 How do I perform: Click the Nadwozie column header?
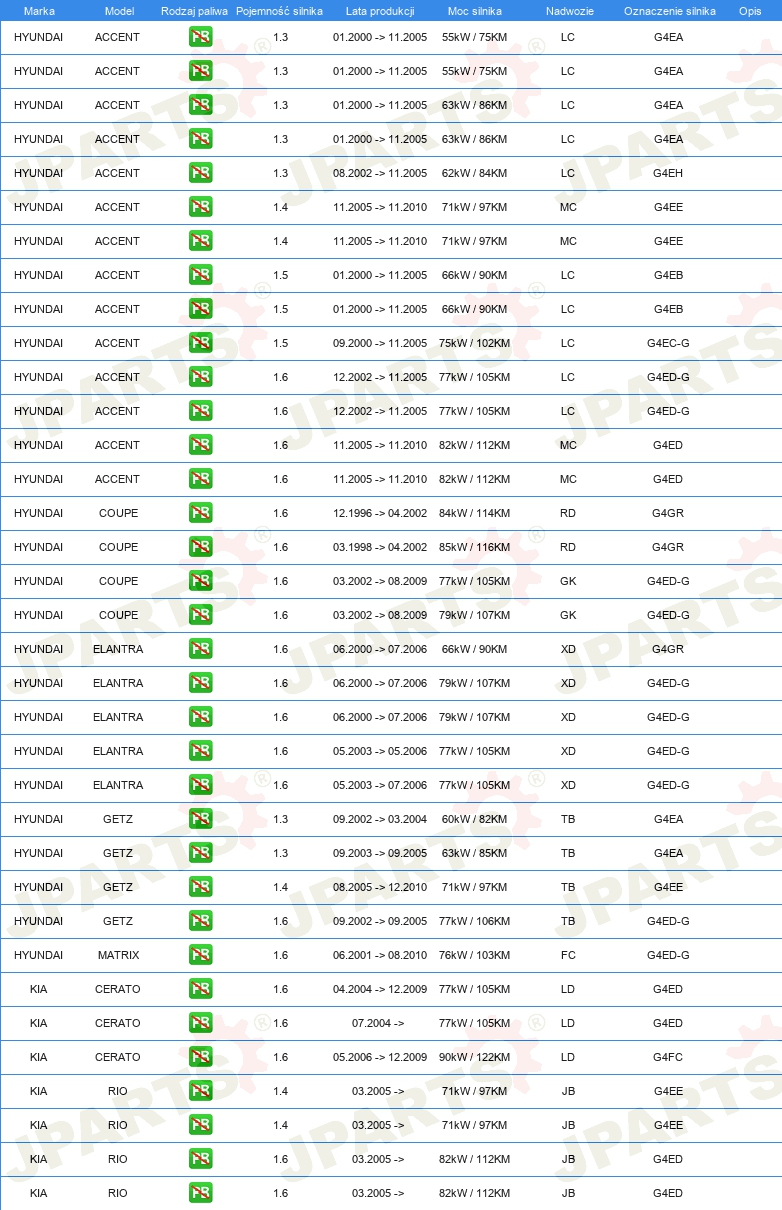tap(569, 11)
